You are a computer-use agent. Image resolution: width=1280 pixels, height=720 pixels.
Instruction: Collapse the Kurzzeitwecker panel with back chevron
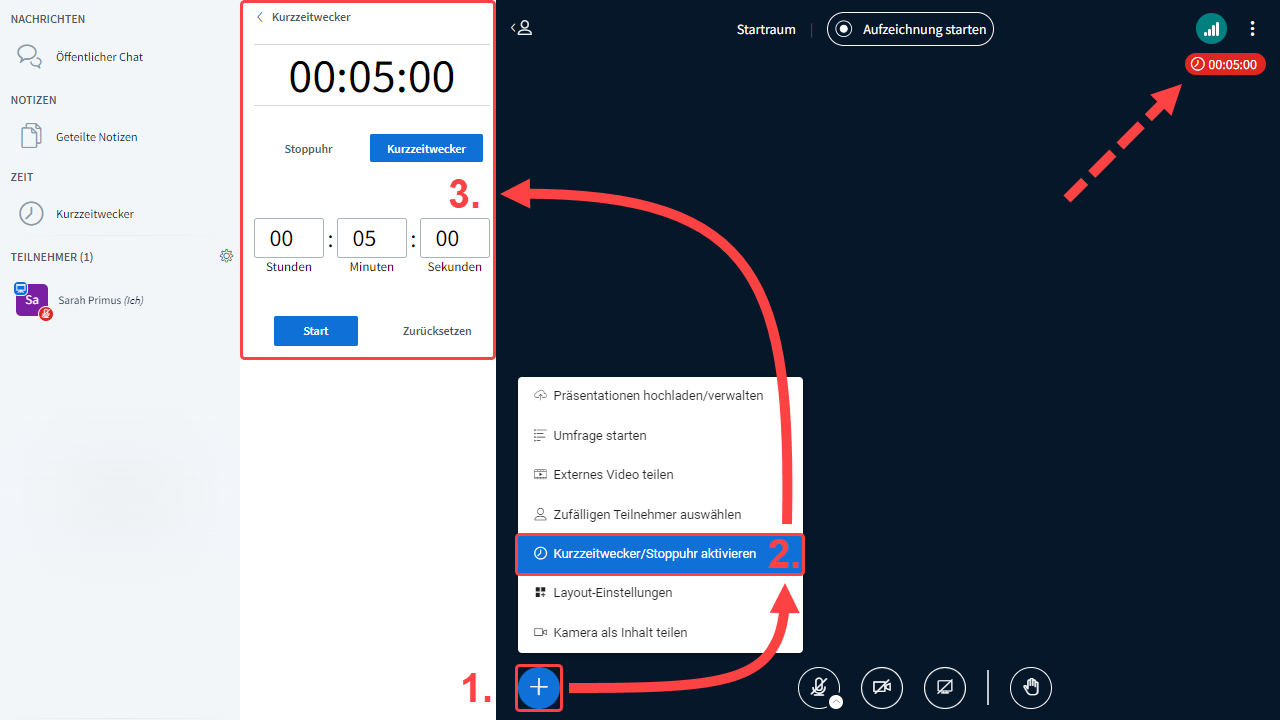point(261,17)
